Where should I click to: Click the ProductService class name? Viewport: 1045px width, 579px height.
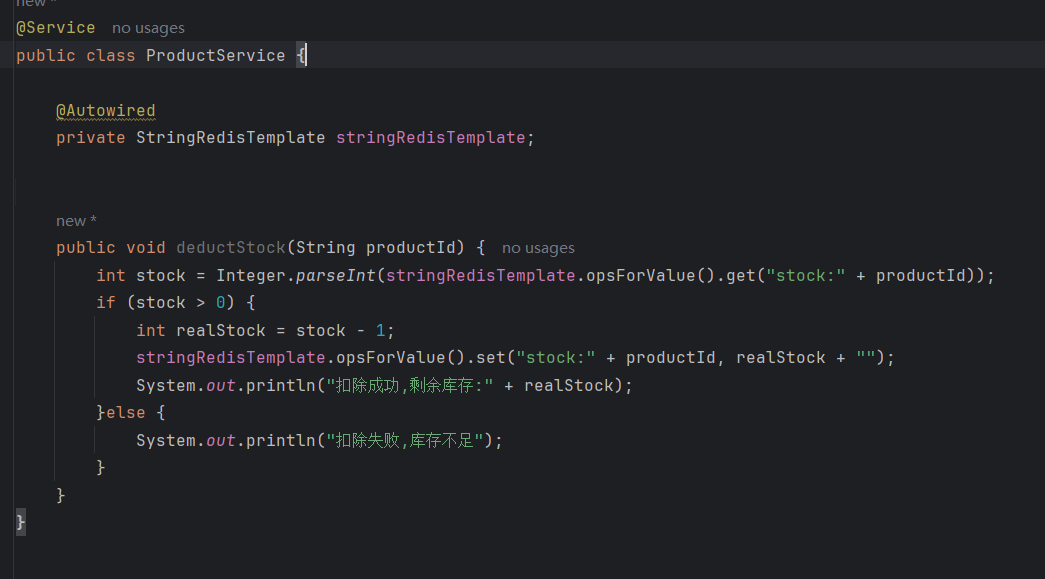pyautogui.click(x=215, y=55)
